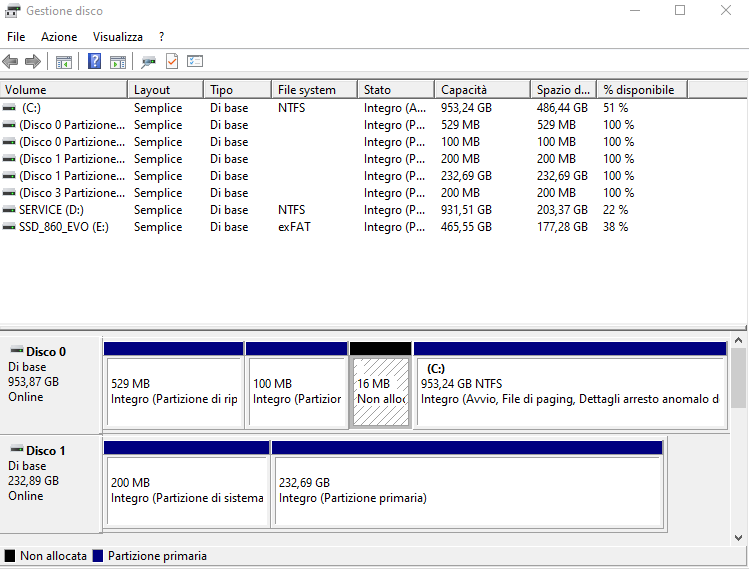Screen dimensions: 749x569
Task: Click the 486,44 GB free space cell
Action: (x=562, y=108)
